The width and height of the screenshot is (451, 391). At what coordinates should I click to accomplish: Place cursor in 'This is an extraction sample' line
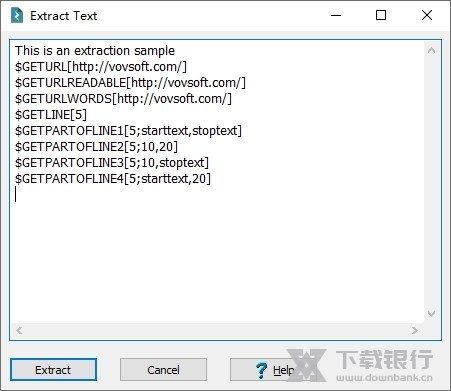pyautogui.click(x=95, y=51)
